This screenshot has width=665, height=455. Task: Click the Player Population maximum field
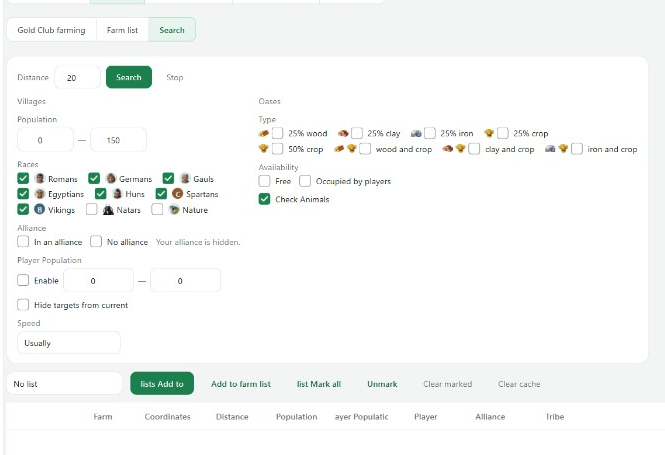click(x=185, y=280)
